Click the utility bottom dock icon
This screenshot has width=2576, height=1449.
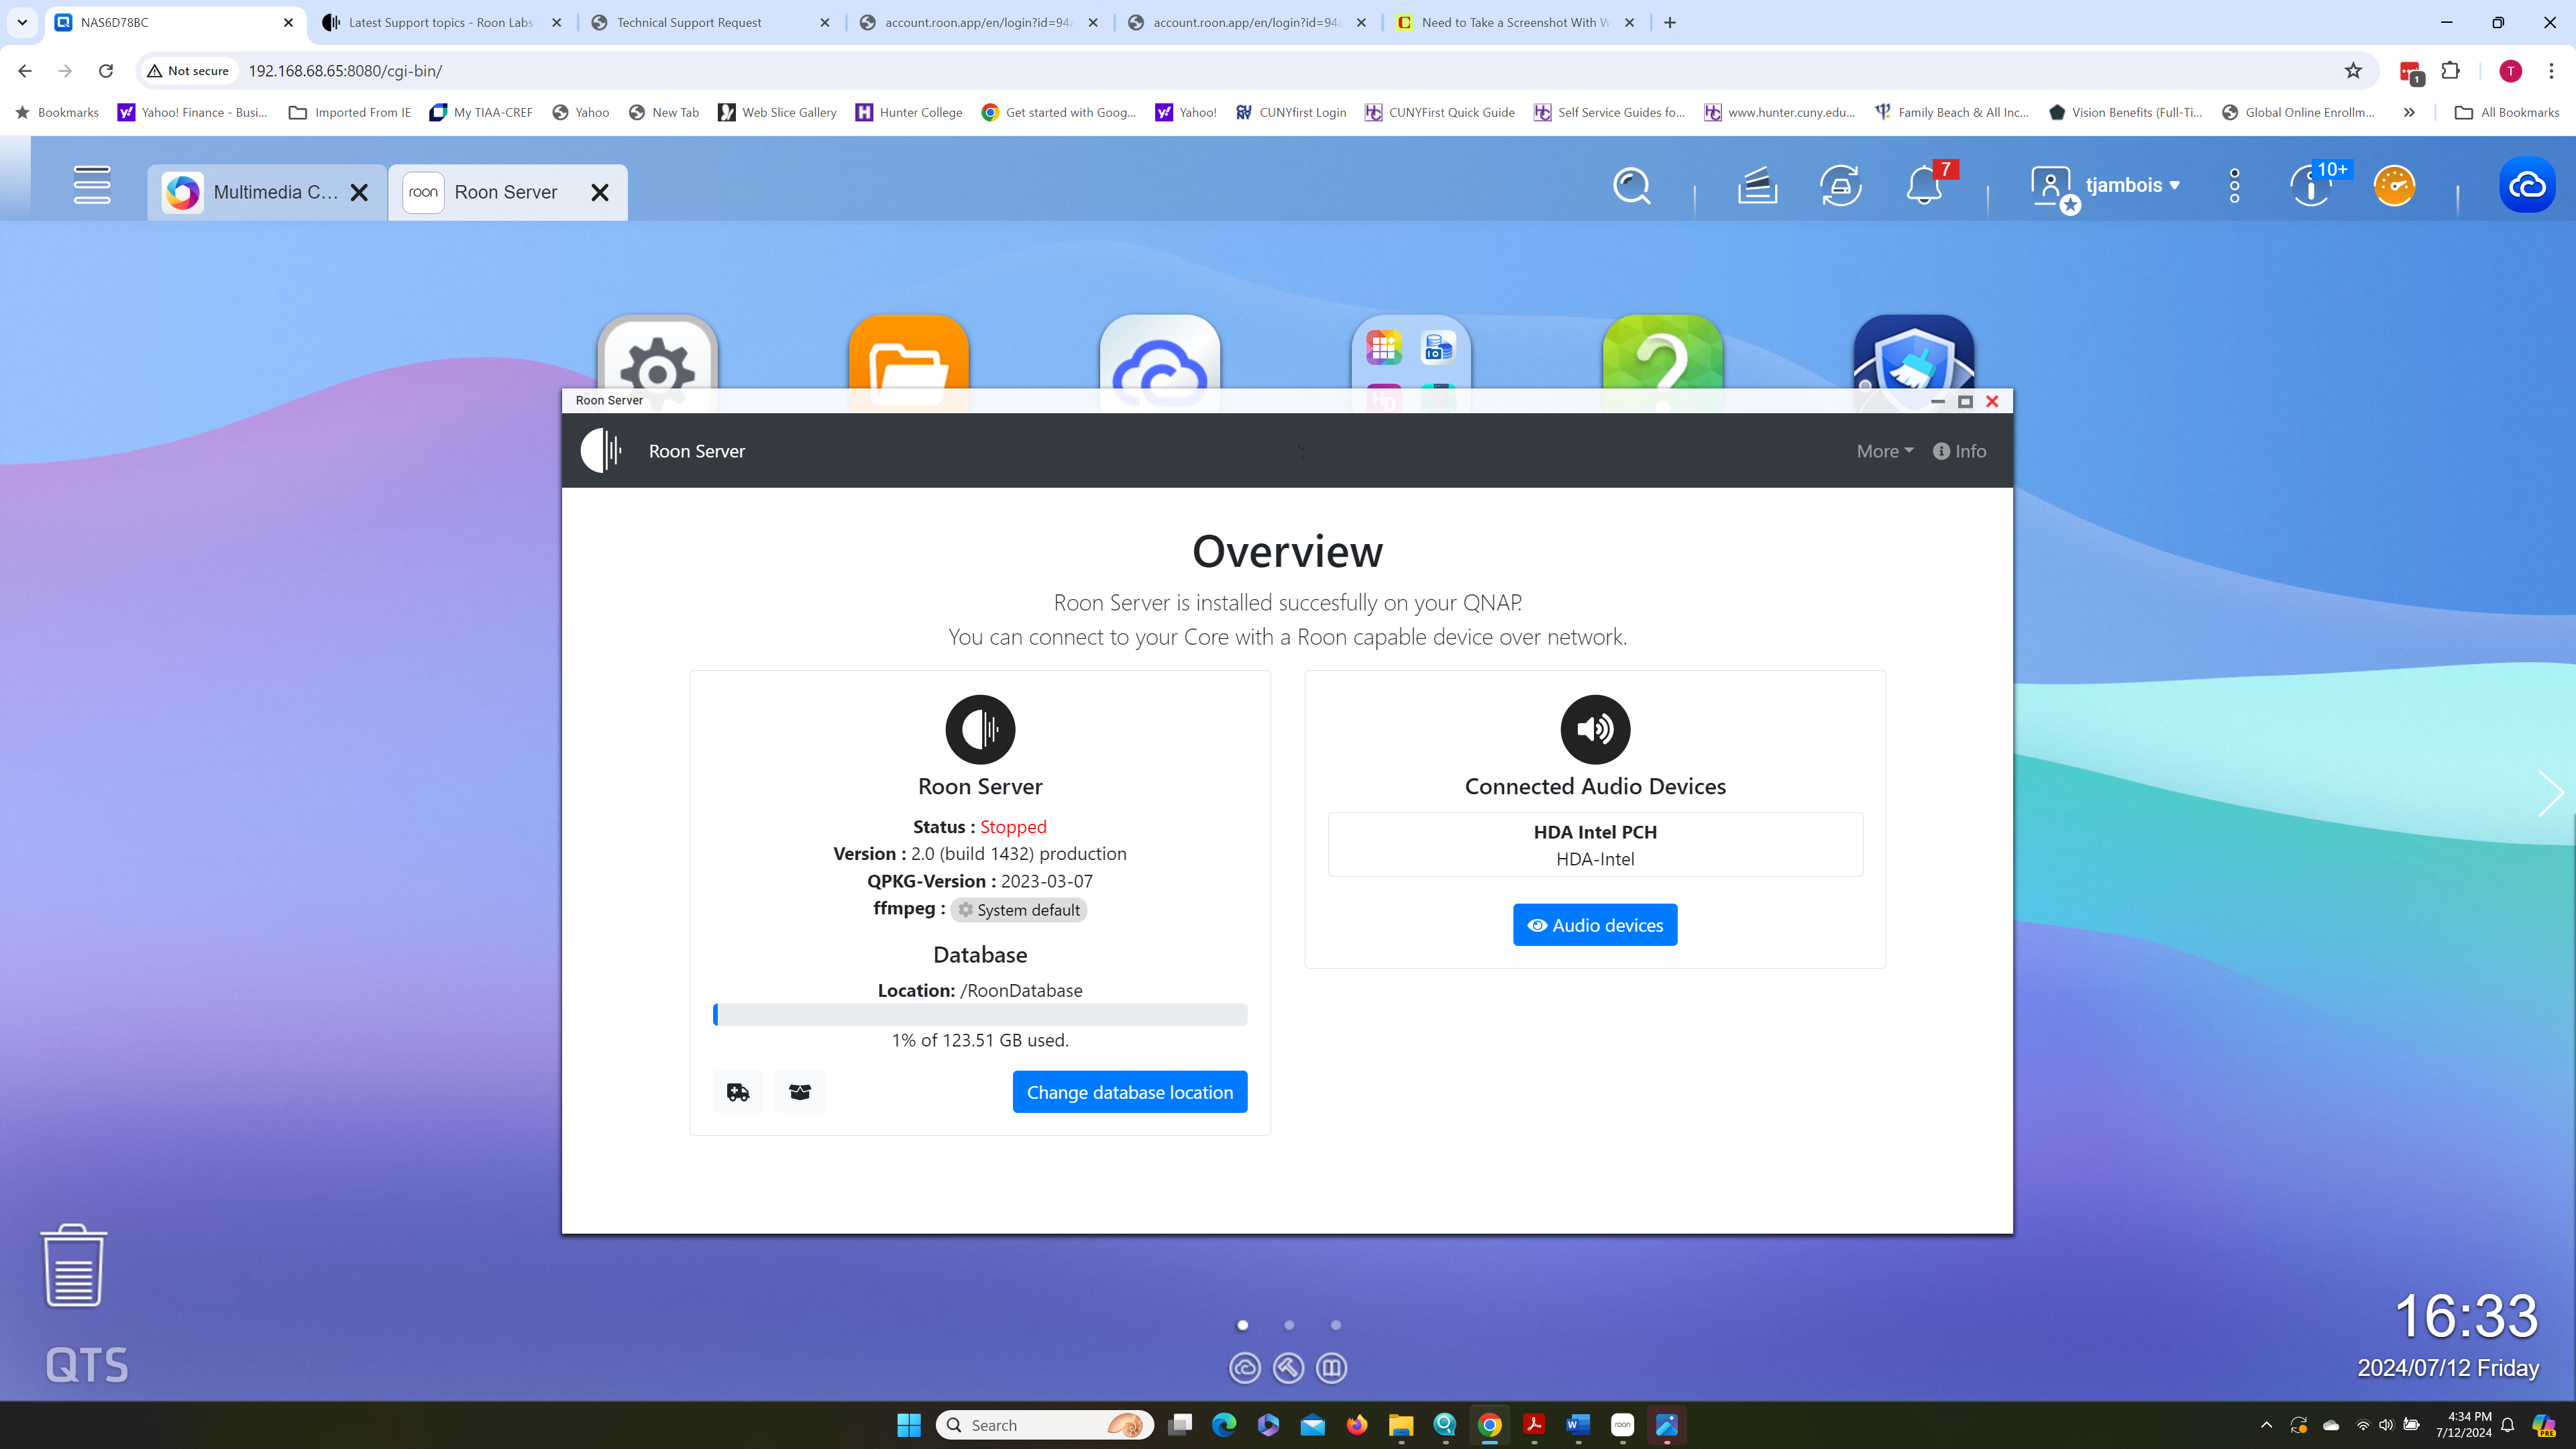click(x=1288, y=1368)
